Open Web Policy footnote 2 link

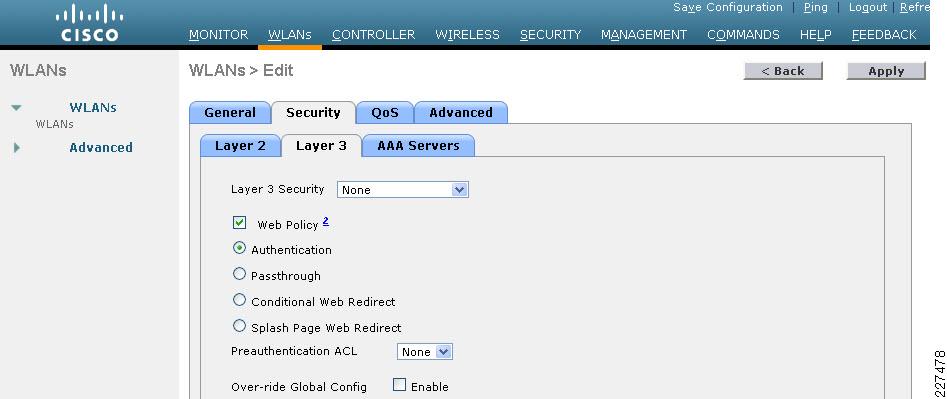(x=326, y=222)
